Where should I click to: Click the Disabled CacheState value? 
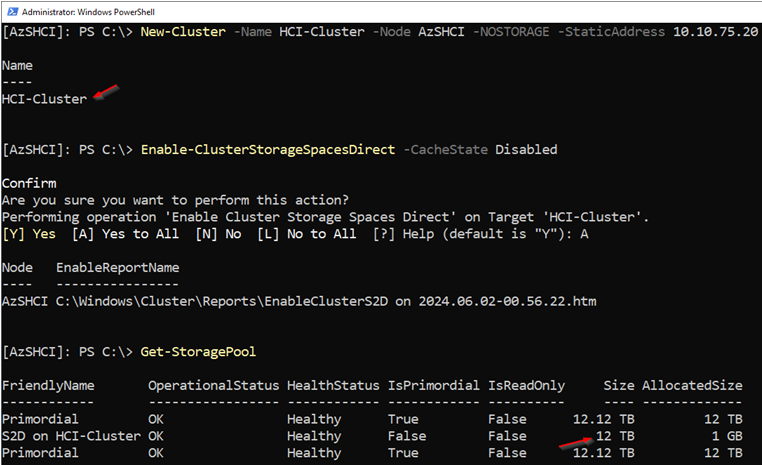coord(526,150)
